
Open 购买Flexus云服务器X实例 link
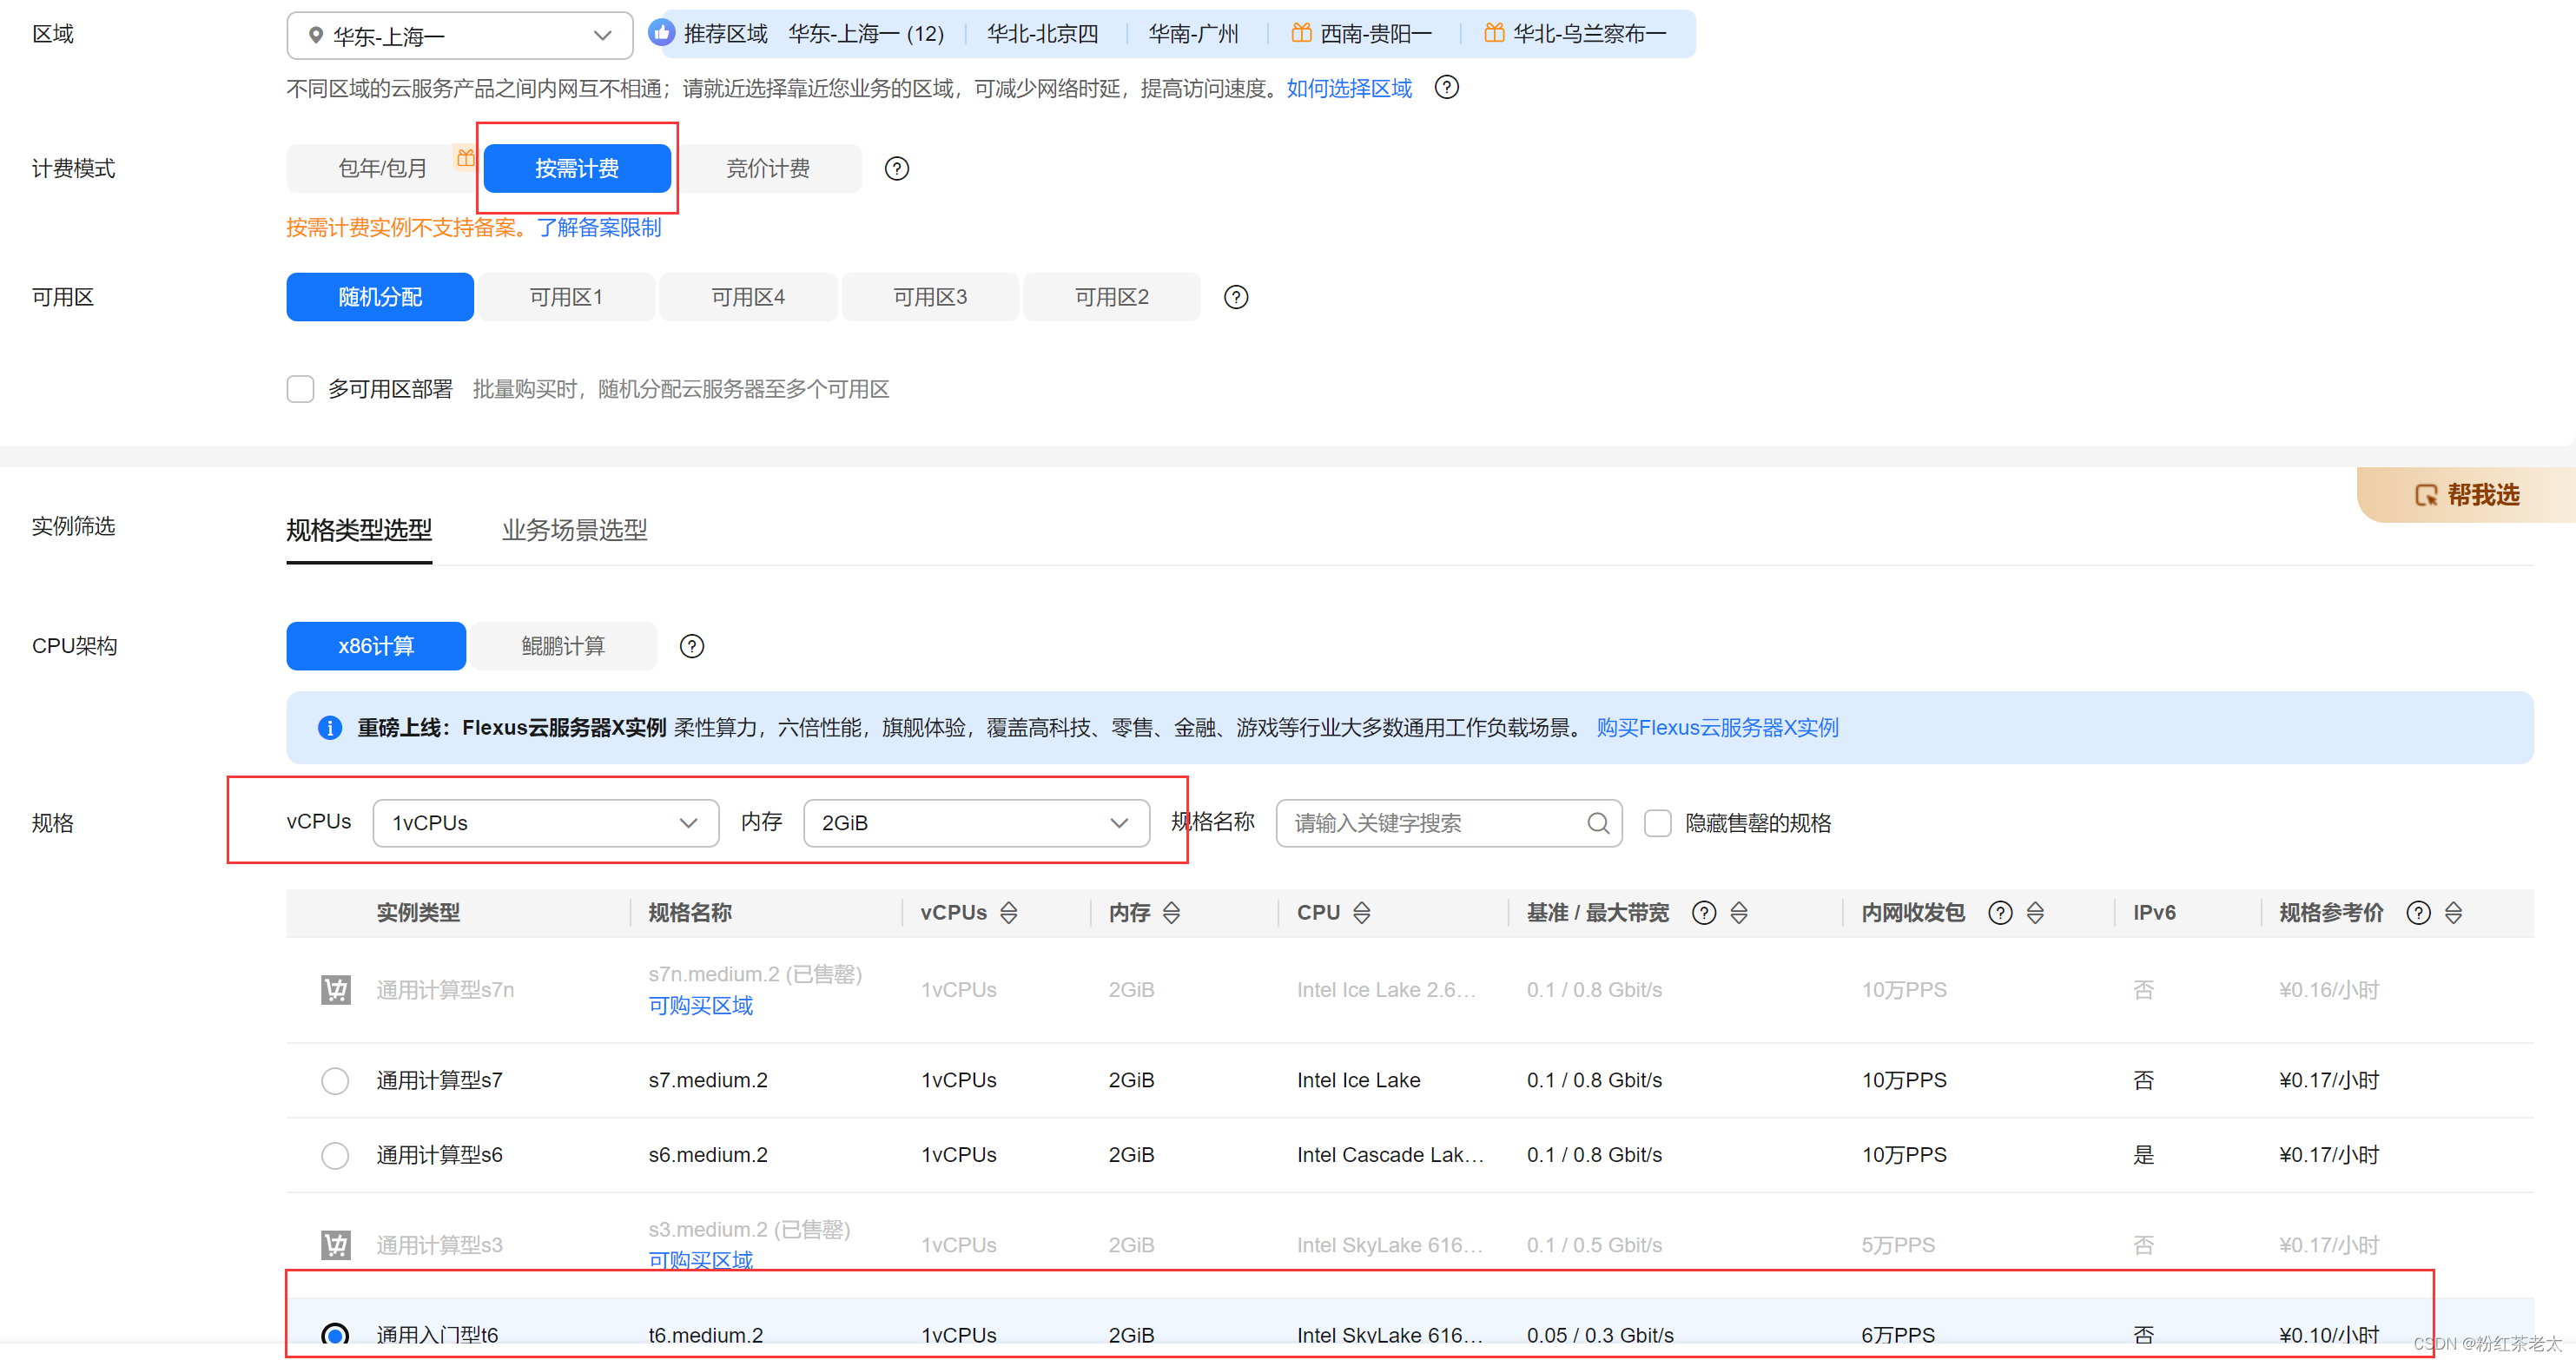pos(1716,728)
